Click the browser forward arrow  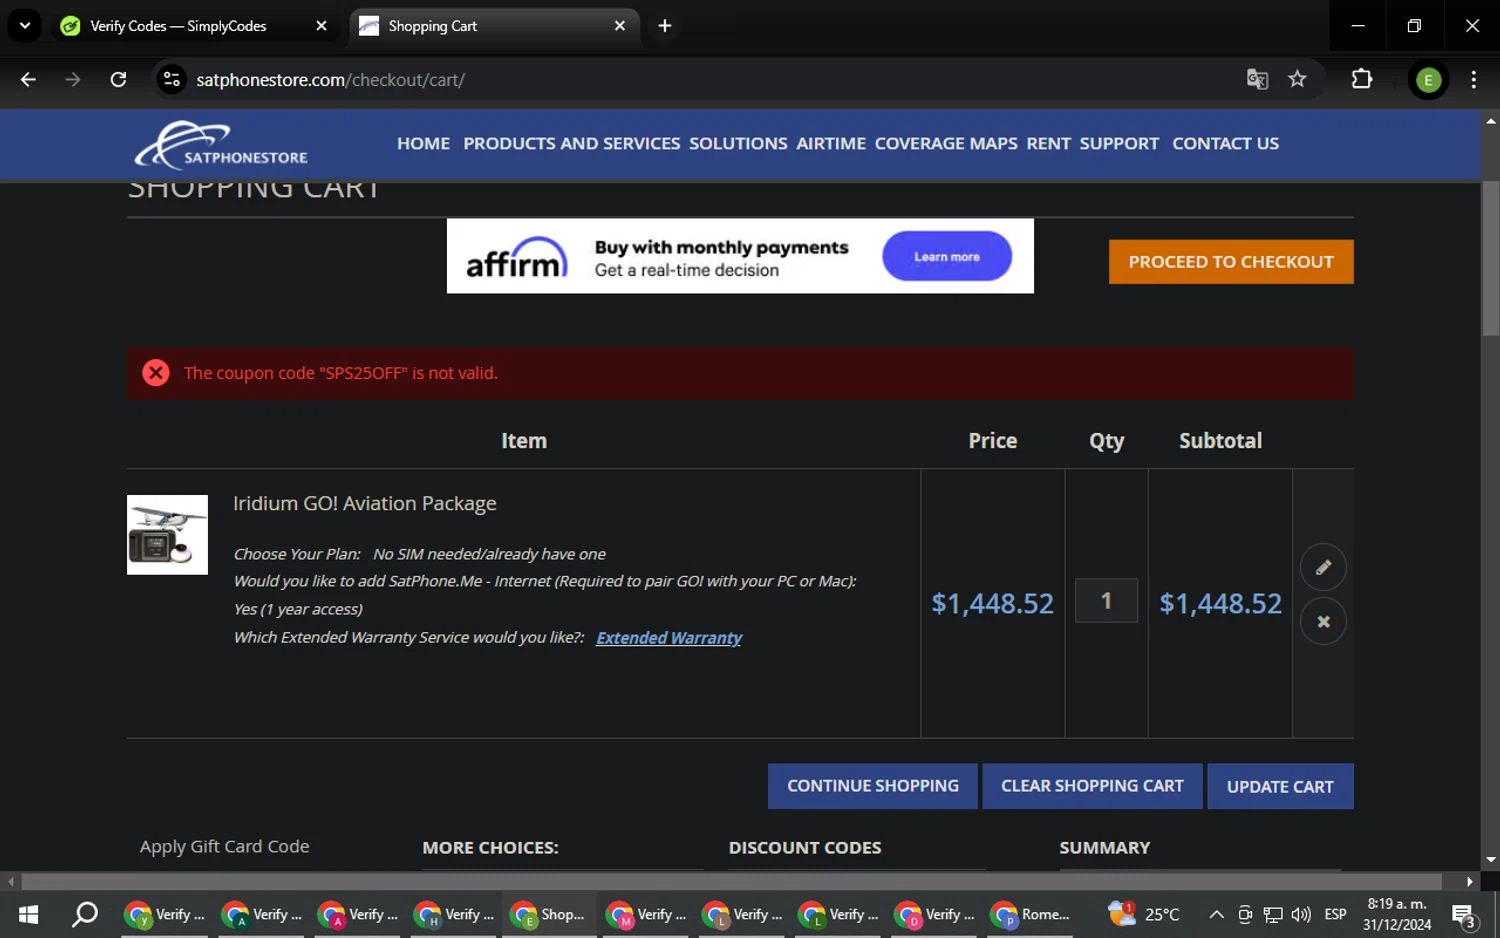coord(72,79)
